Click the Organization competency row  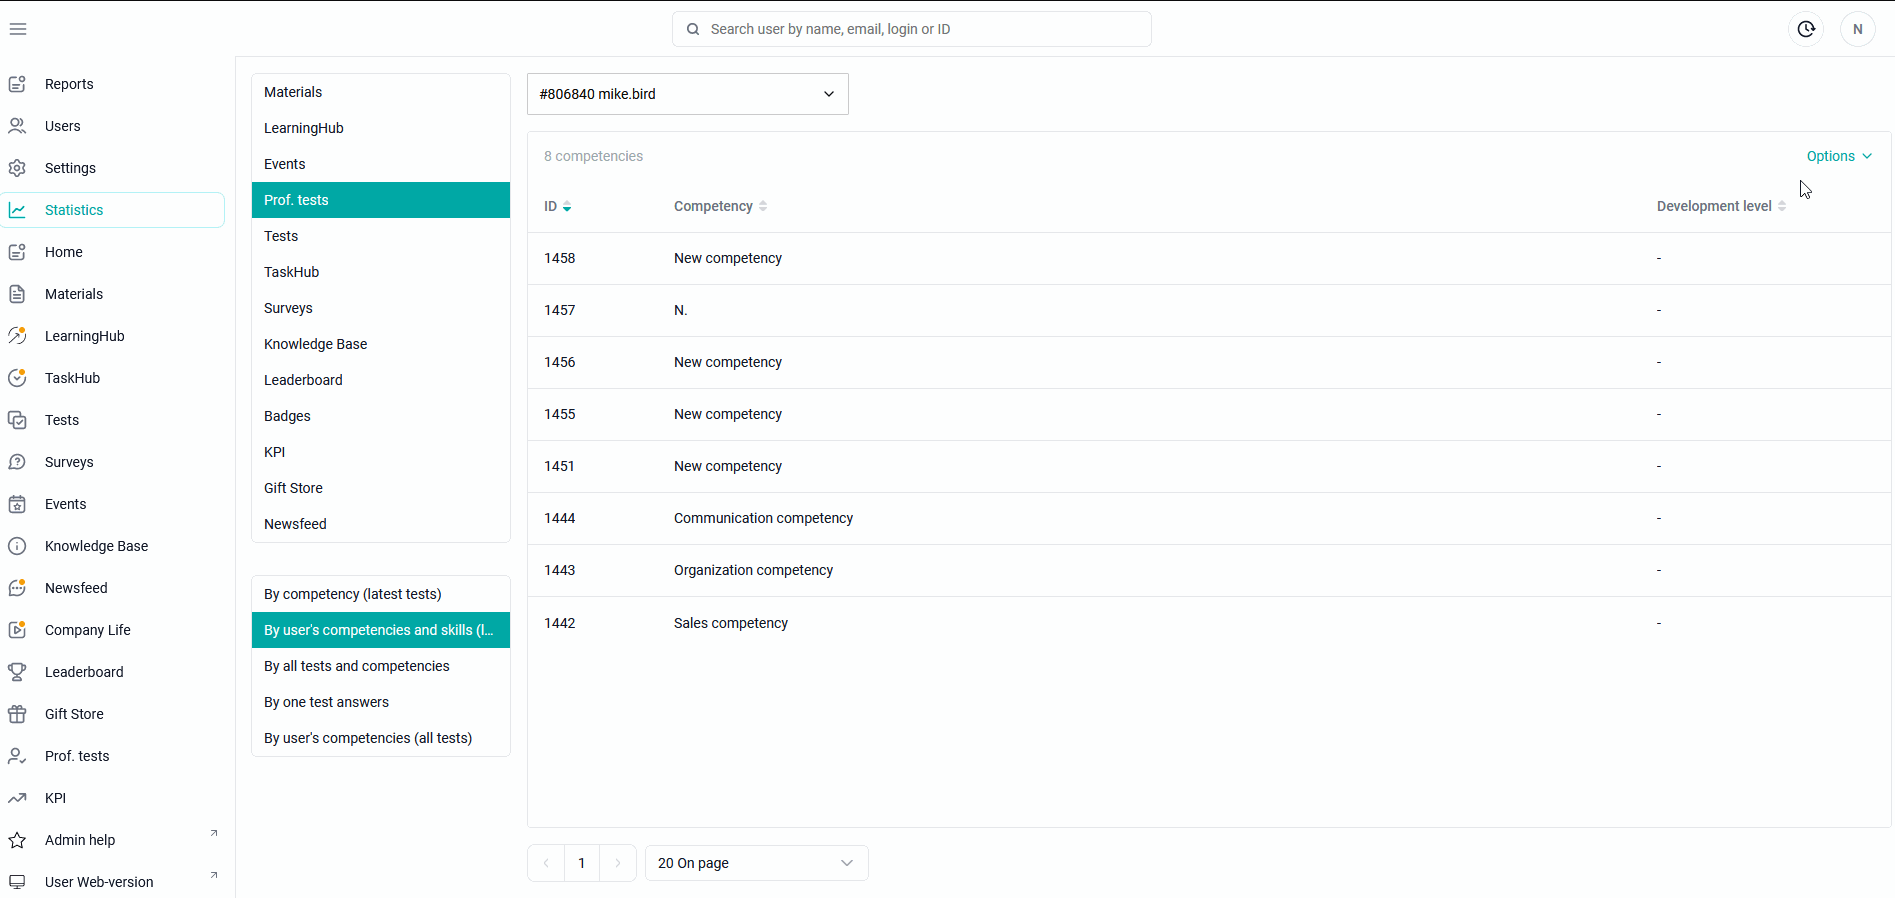click(x=1209, y=570)
